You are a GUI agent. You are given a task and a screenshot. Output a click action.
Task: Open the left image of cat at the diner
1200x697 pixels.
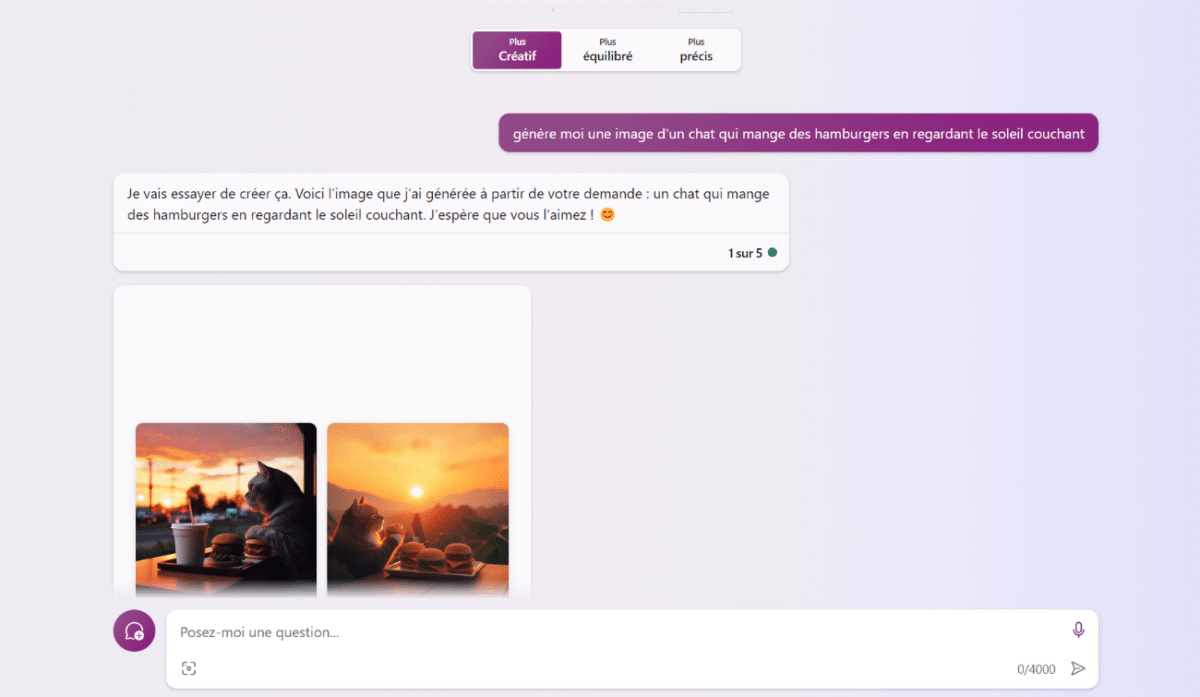point(225,508)
